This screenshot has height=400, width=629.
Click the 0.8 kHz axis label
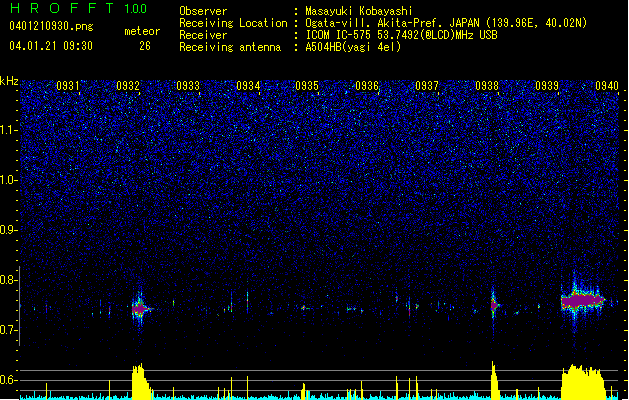(x=9, y=280)
